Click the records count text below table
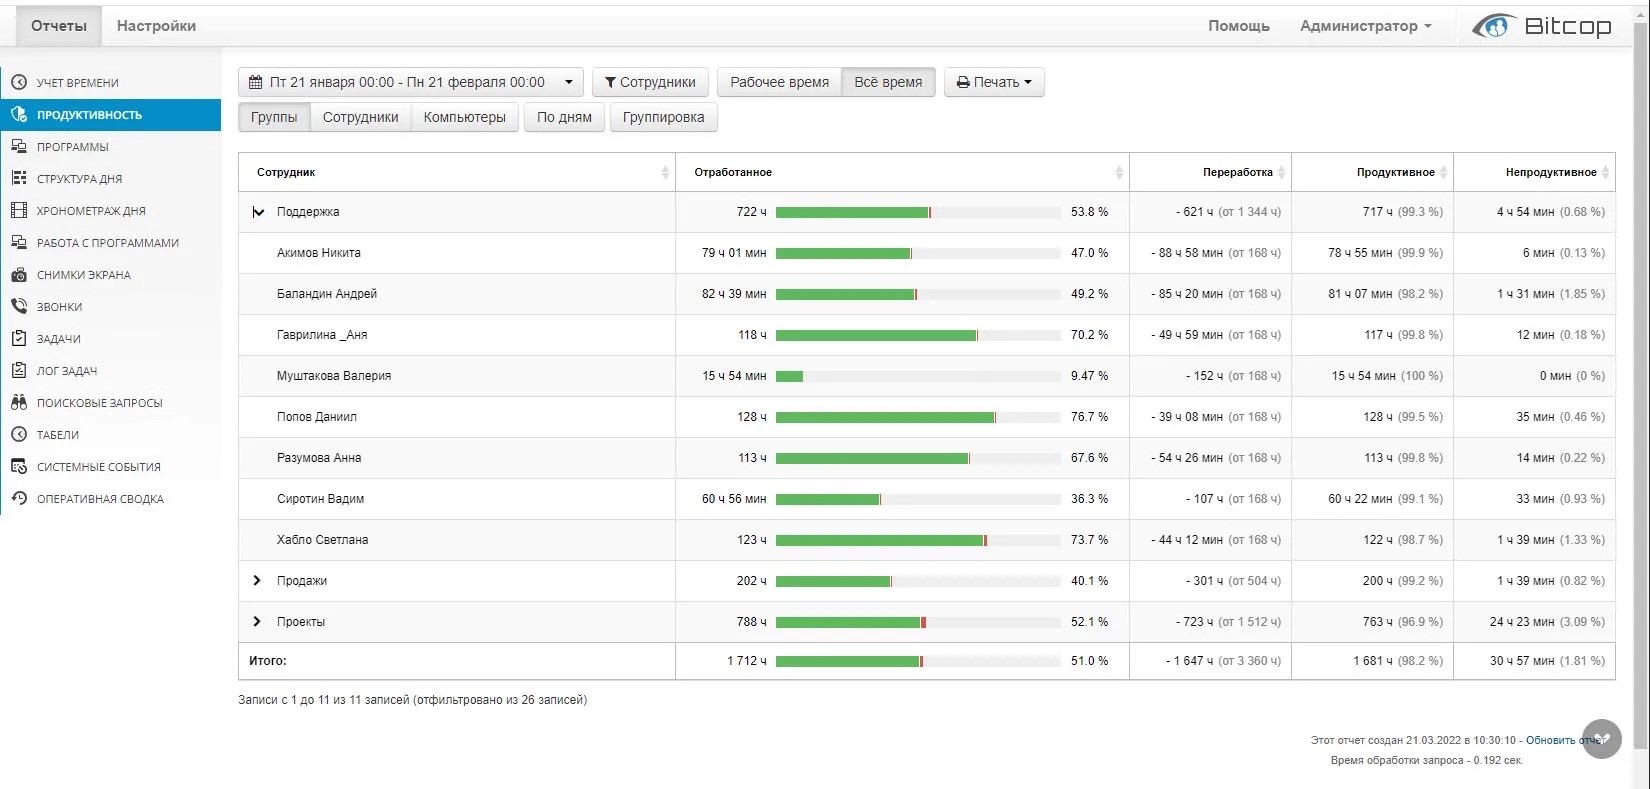The image size is (1650, 789). 412,700
